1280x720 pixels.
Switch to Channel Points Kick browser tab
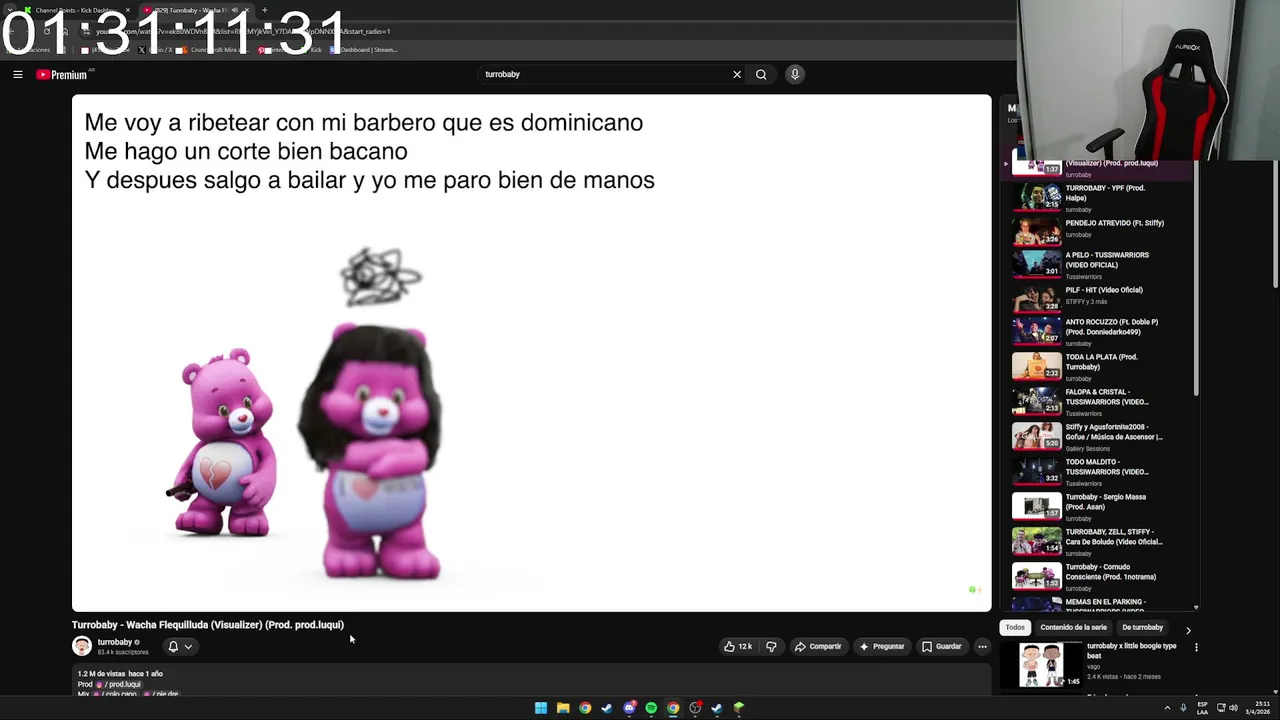[77, 10]
